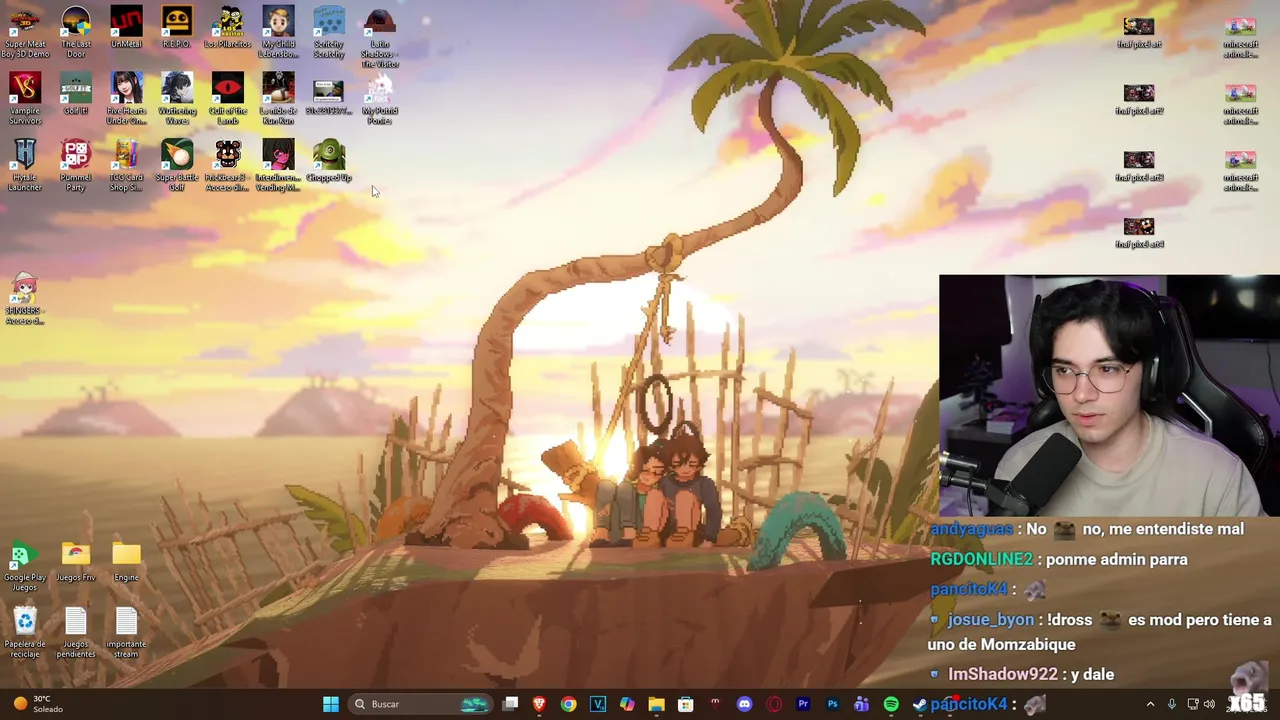Select the fnaf pixel art4 image file
This screenshot has width=1280, height=720.
[x=1139, y=233]
